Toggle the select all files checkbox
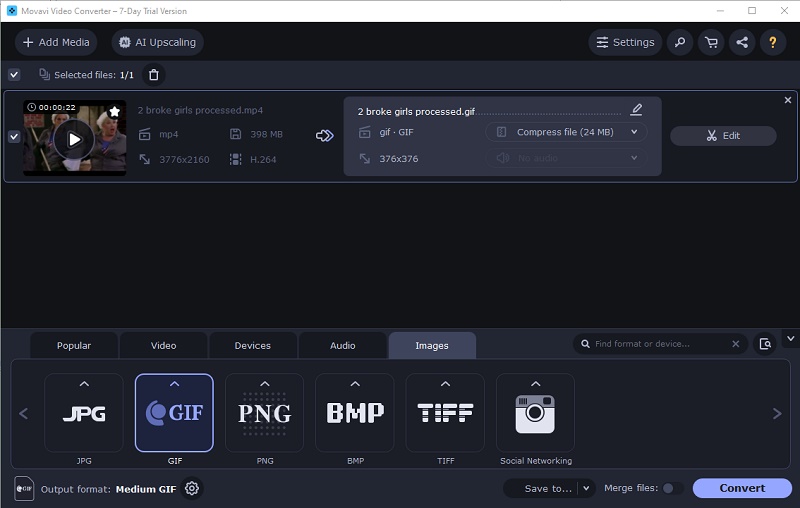 (14, 75)
